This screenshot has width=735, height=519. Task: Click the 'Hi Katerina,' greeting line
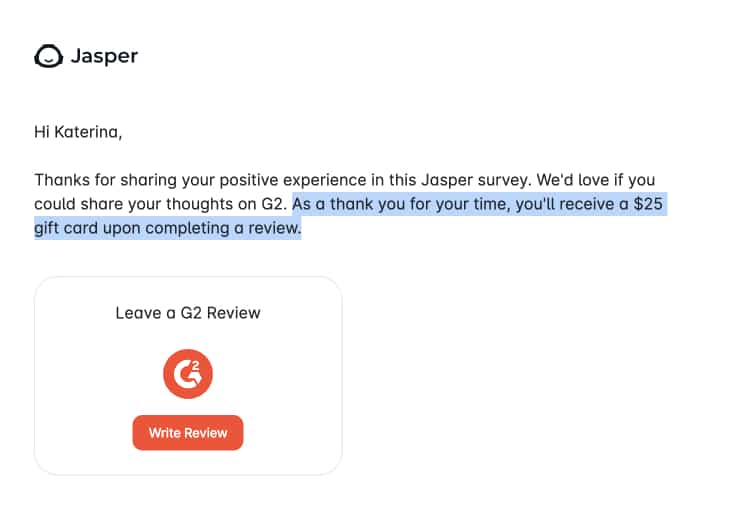pyautogui.click(x=78, y=132)
